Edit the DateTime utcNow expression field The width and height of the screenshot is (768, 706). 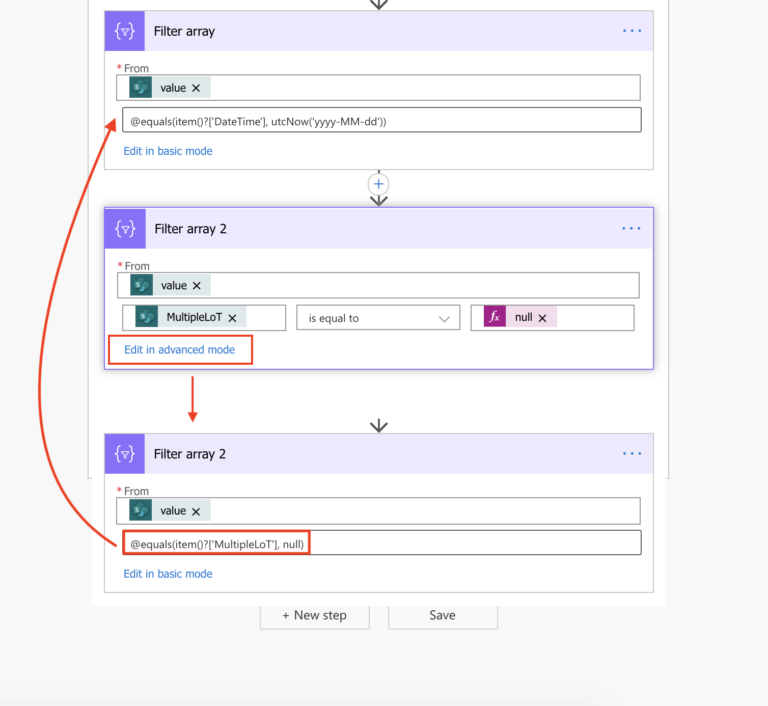coord(382,121)
